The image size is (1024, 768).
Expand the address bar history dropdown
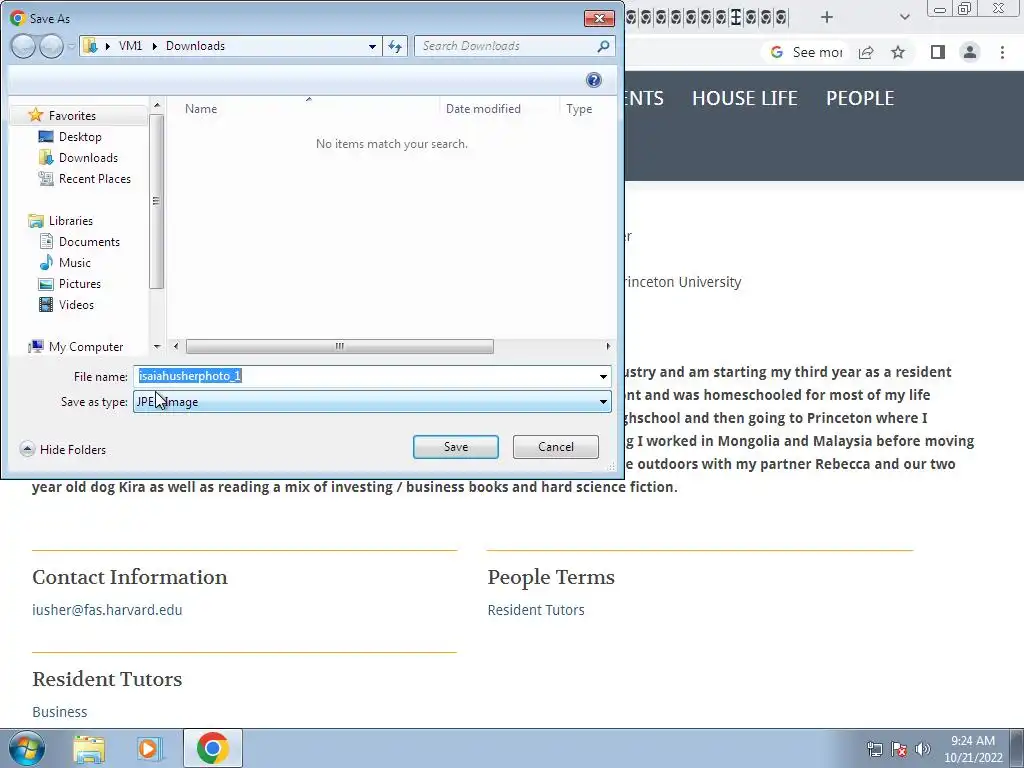[372, 46]
